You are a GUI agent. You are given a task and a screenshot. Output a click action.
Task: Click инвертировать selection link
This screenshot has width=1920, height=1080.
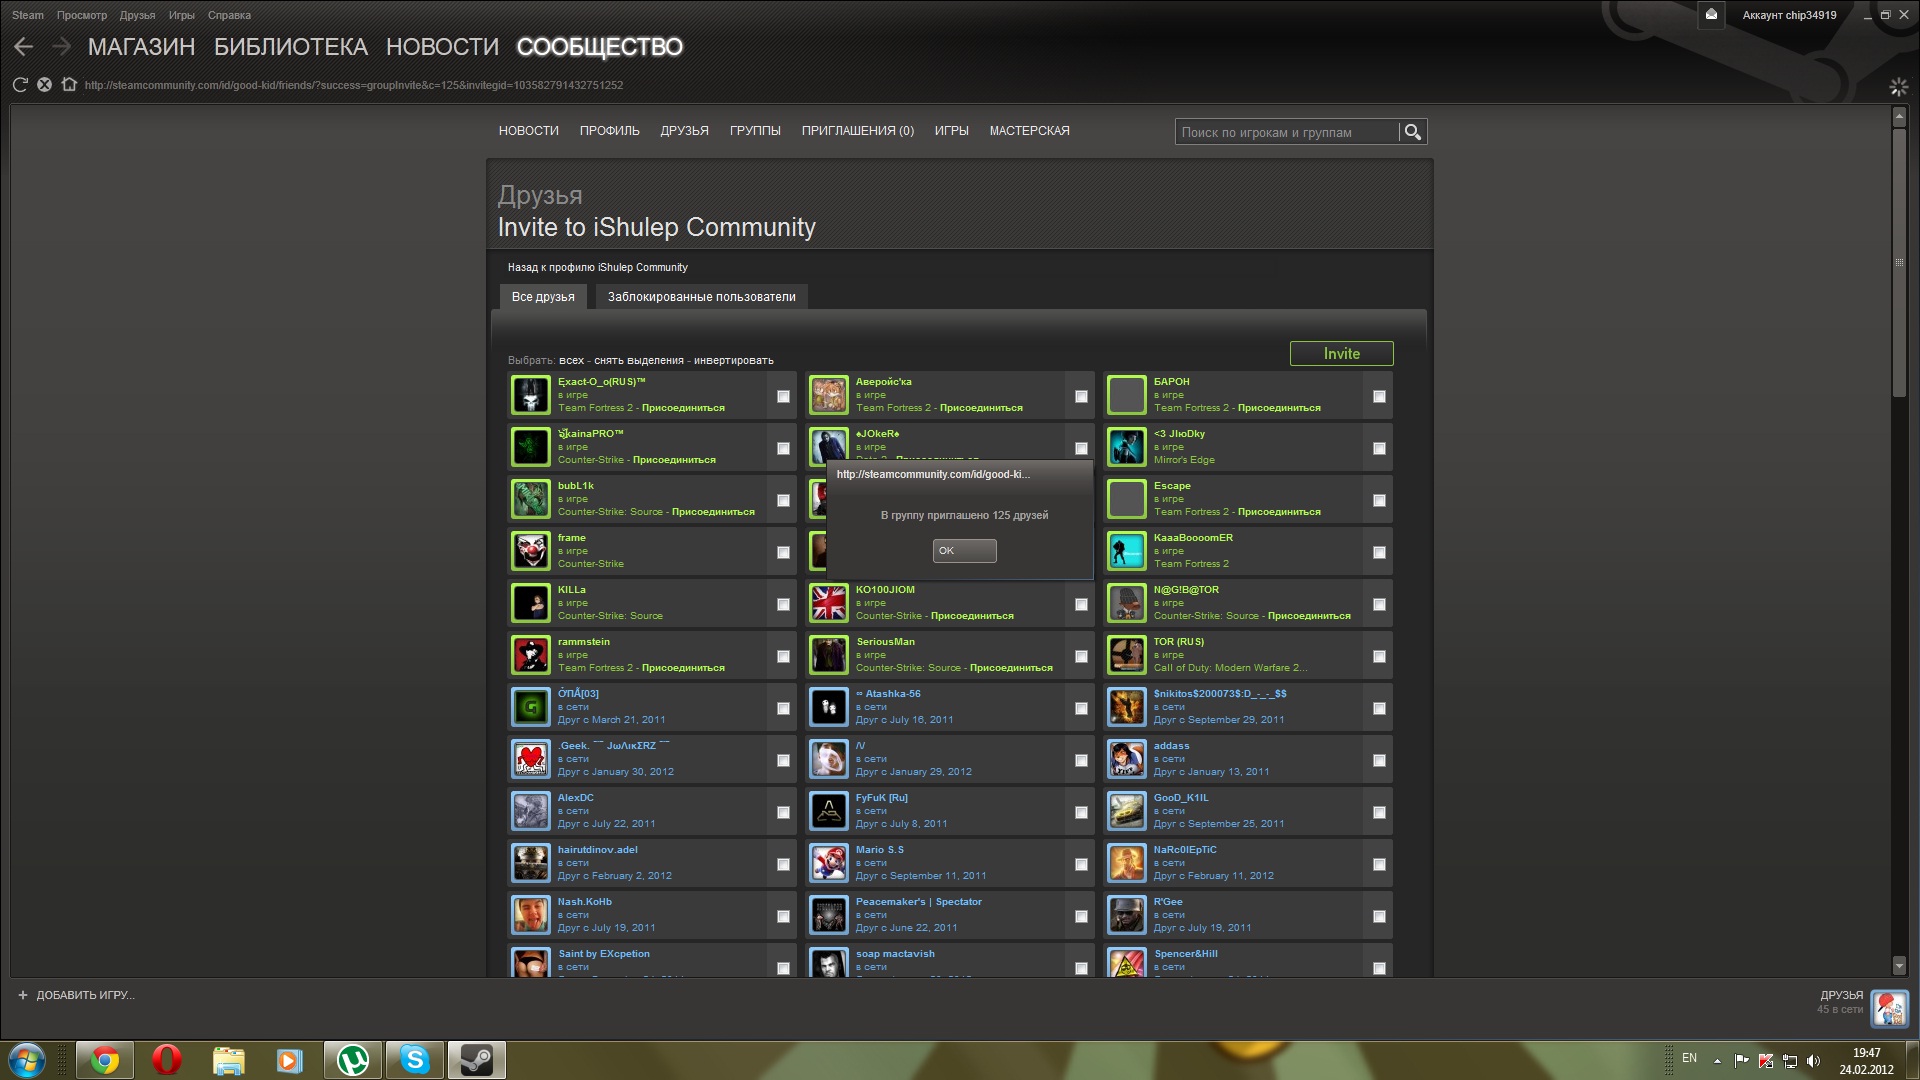pos(734,361)
